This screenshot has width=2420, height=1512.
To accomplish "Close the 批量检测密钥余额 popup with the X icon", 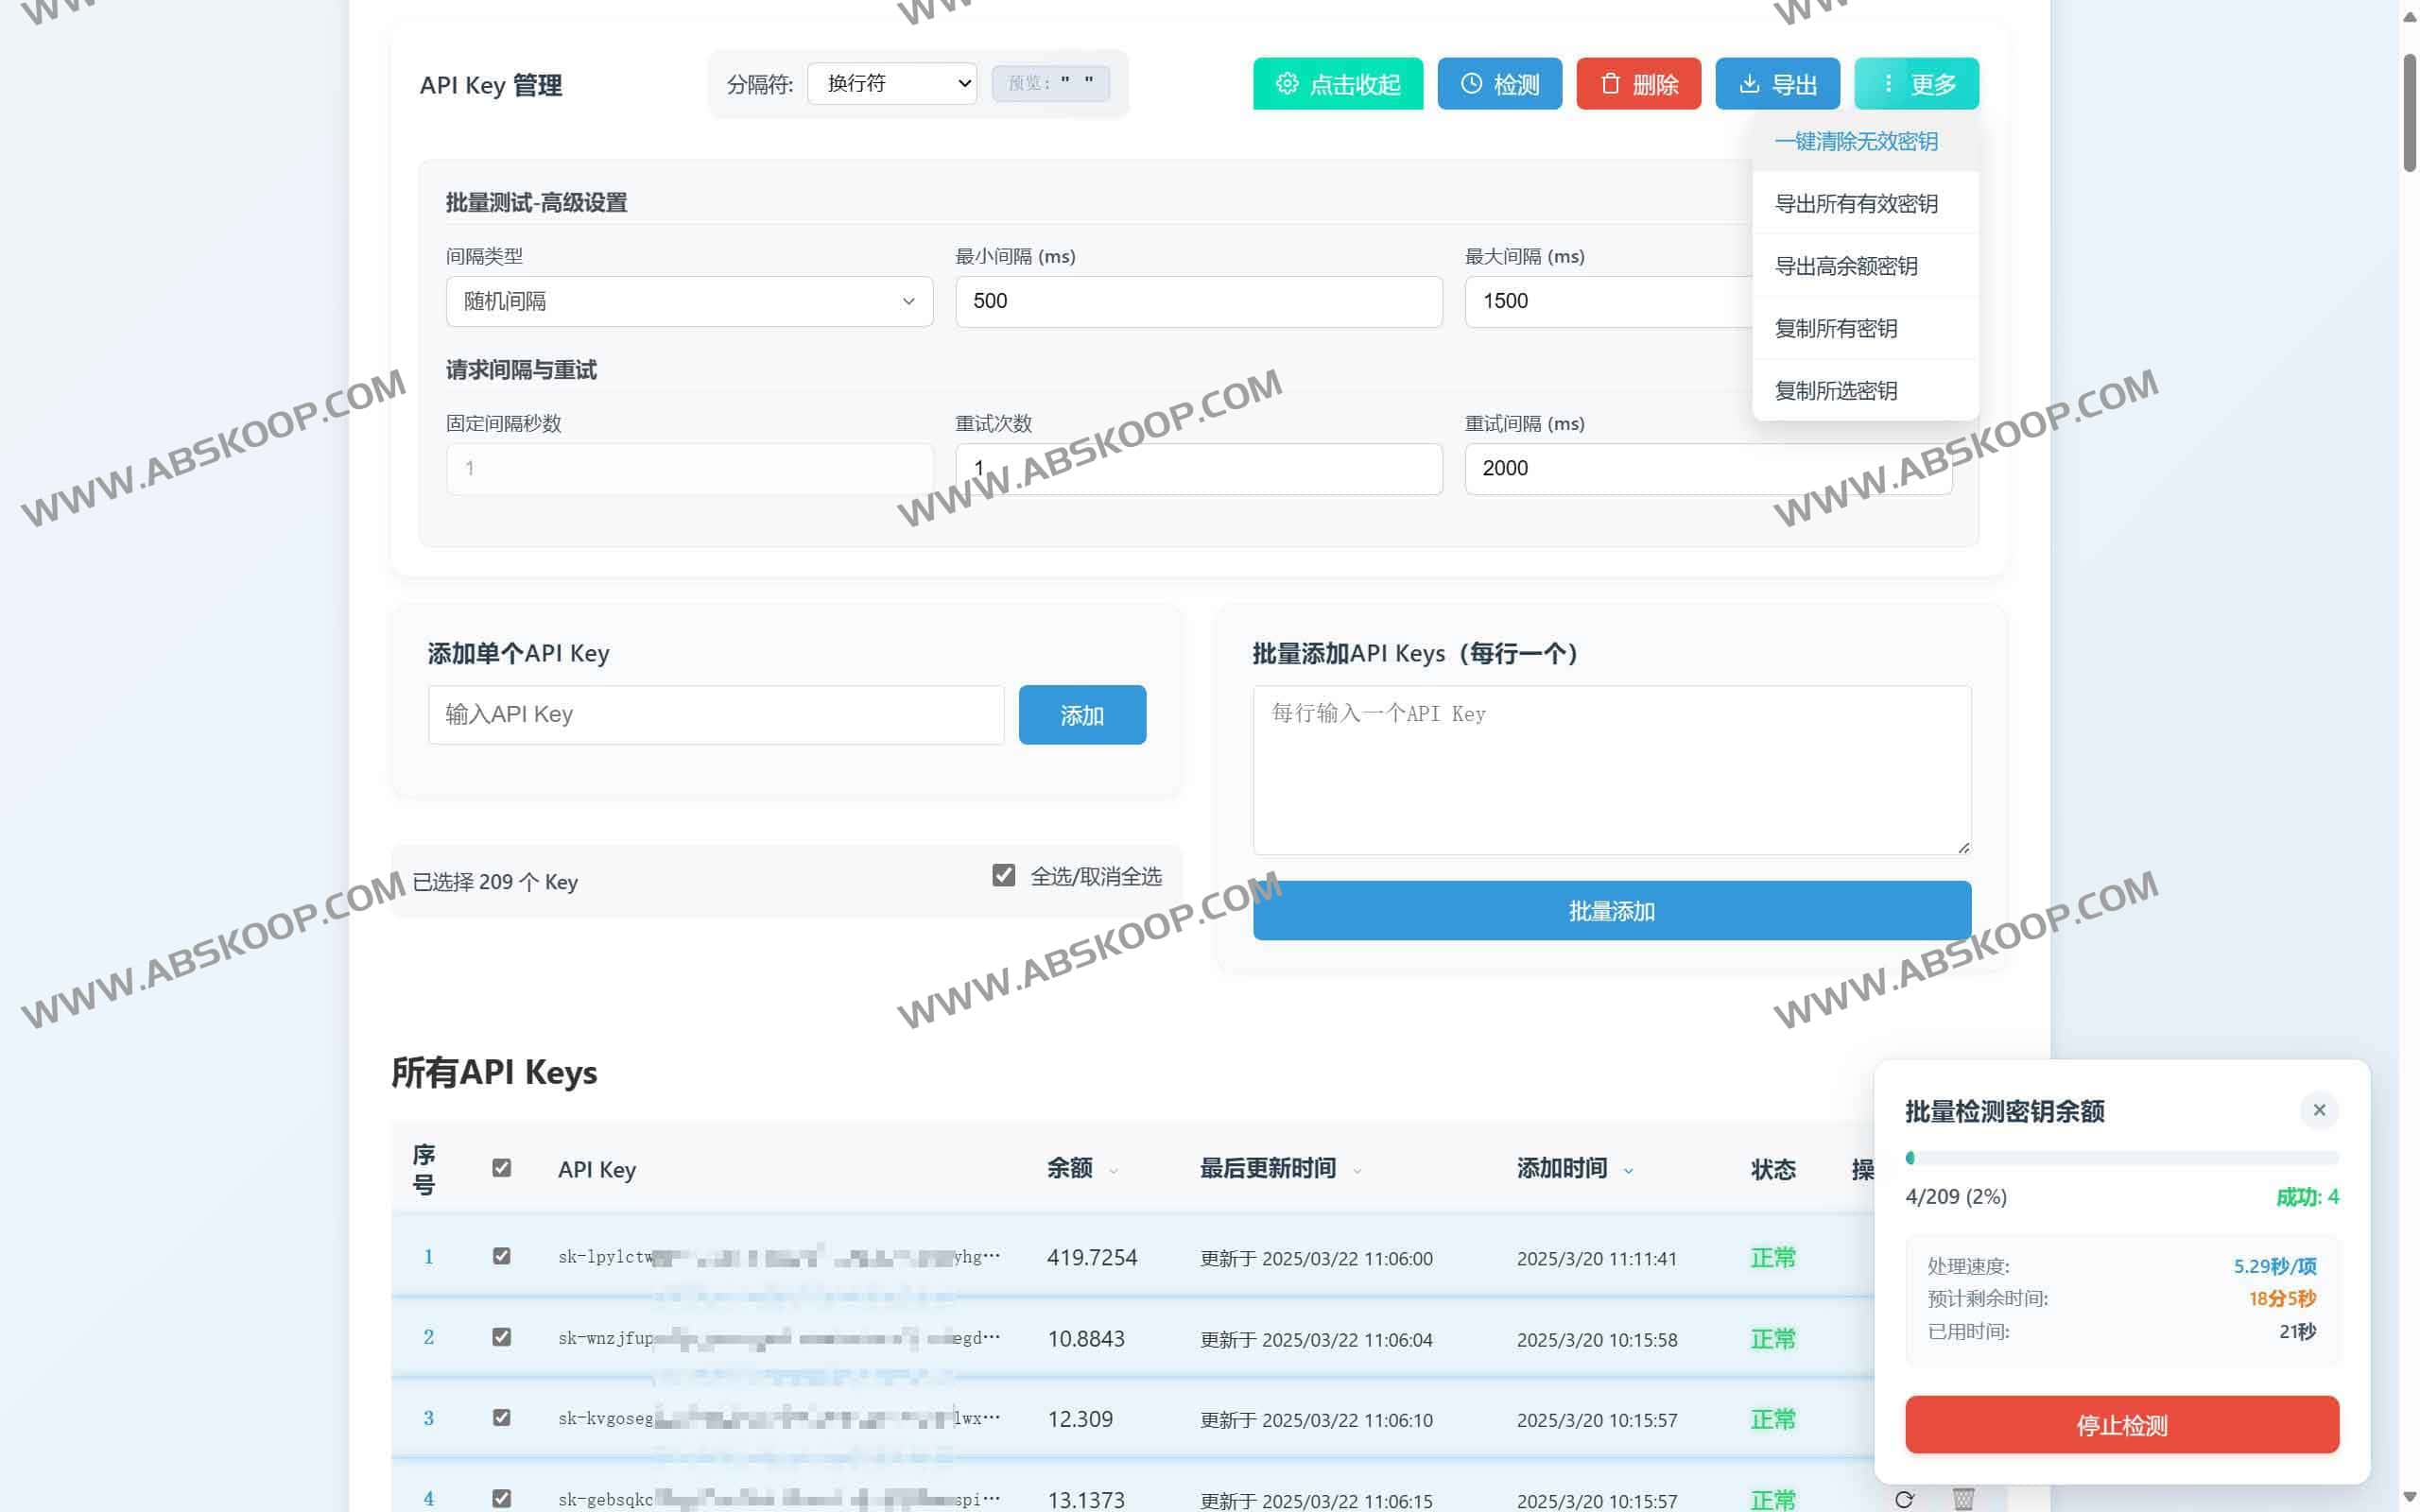I will coord(2319,1110).
